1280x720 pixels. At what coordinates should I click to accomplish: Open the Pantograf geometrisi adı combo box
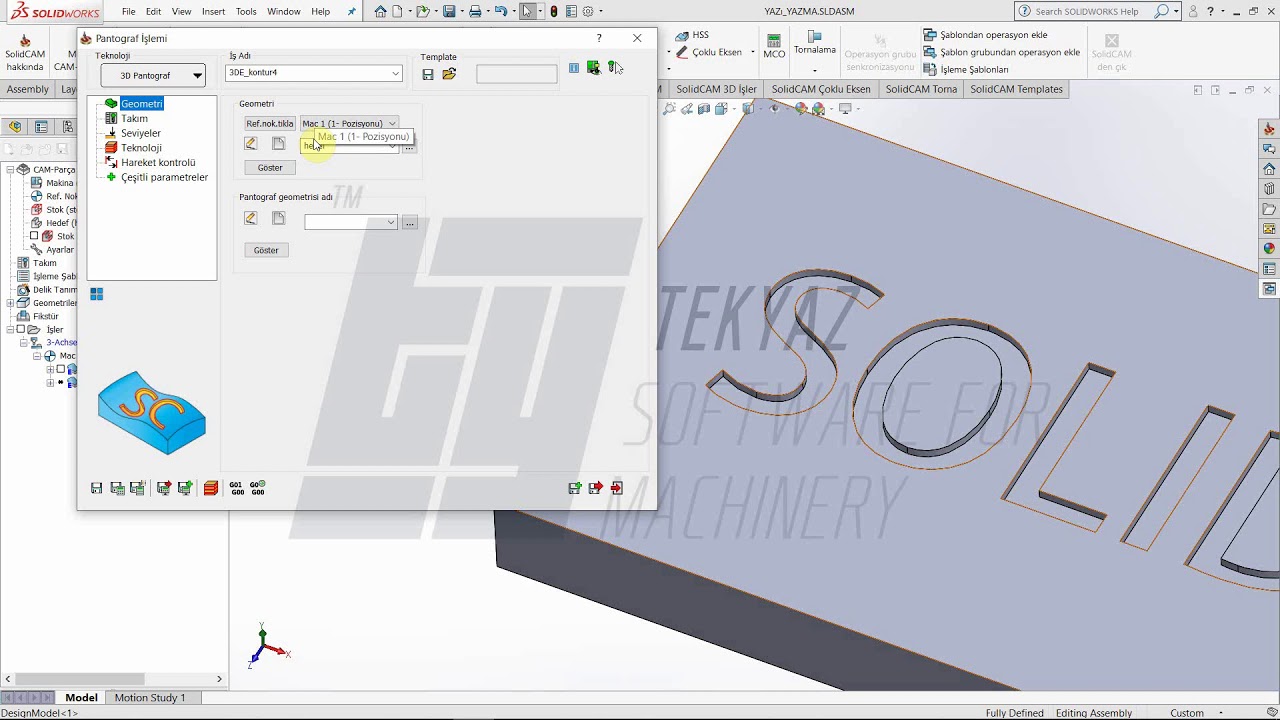[x=351, y=222]
